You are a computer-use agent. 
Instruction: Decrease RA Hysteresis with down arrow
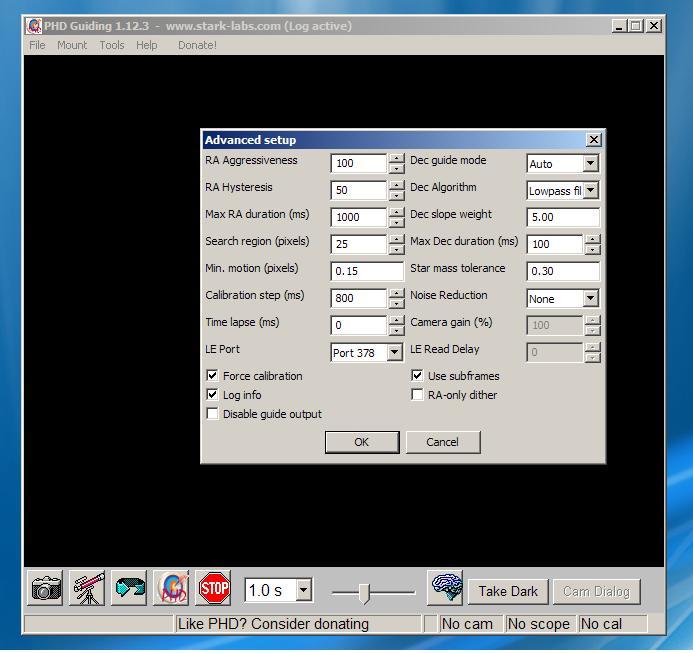click(396, 195)
